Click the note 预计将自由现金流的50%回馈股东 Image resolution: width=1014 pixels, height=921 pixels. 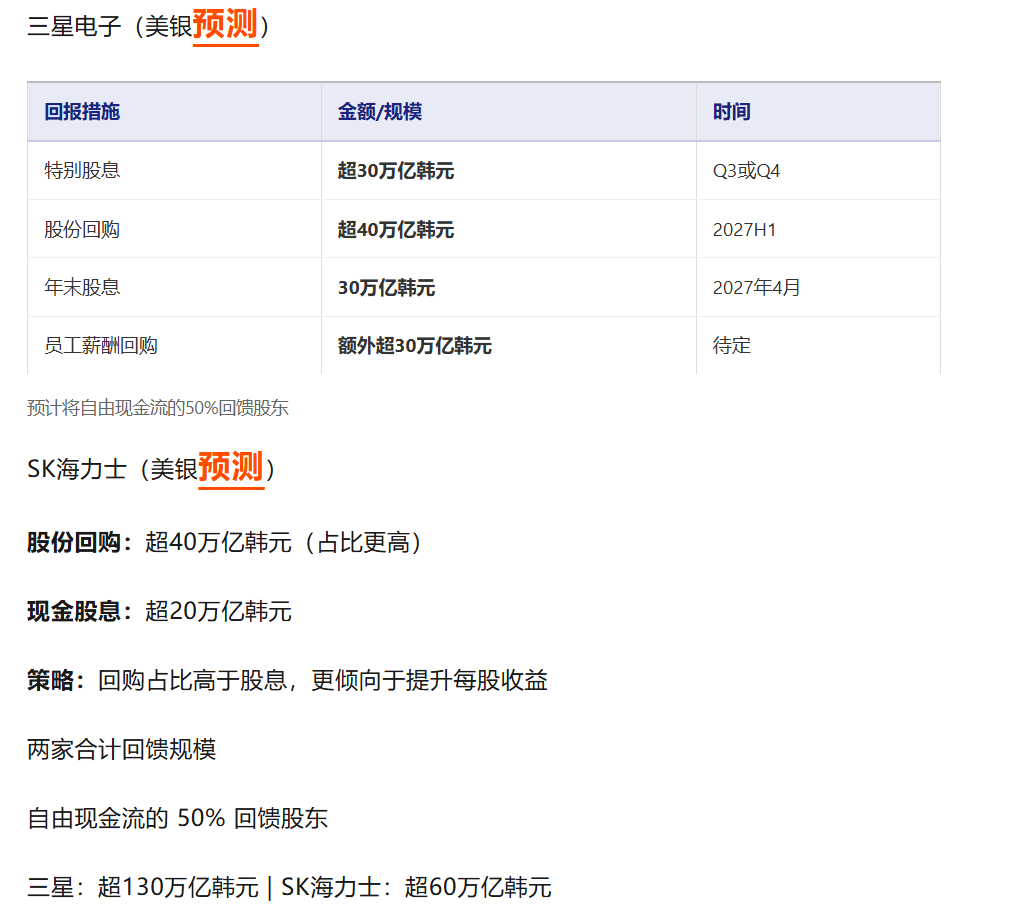coord(158,408)
